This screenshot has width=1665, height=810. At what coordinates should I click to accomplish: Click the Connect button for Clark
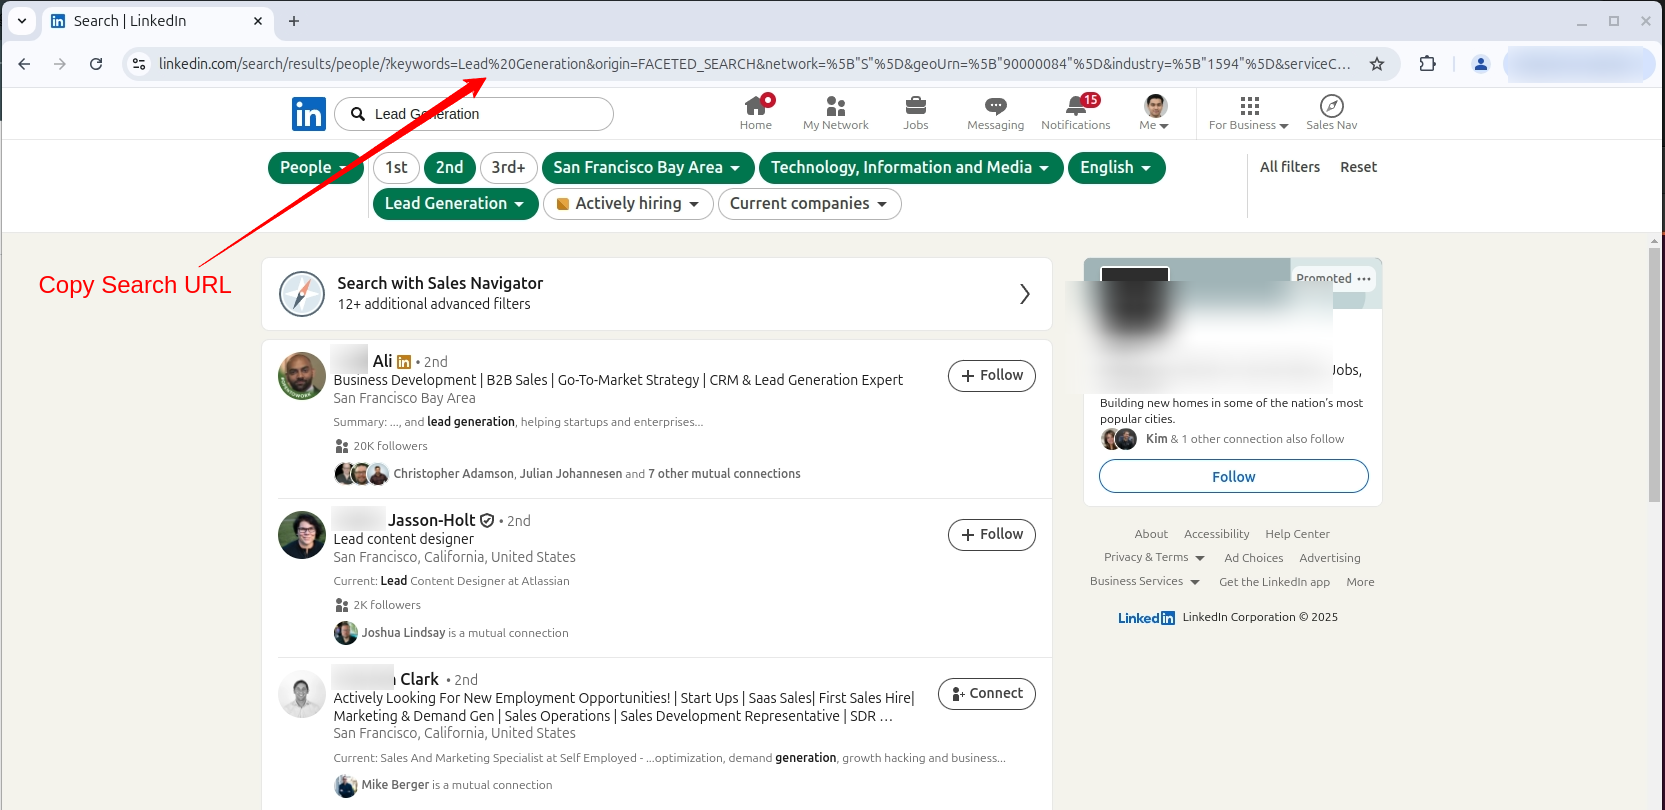[x=986, y=694]
